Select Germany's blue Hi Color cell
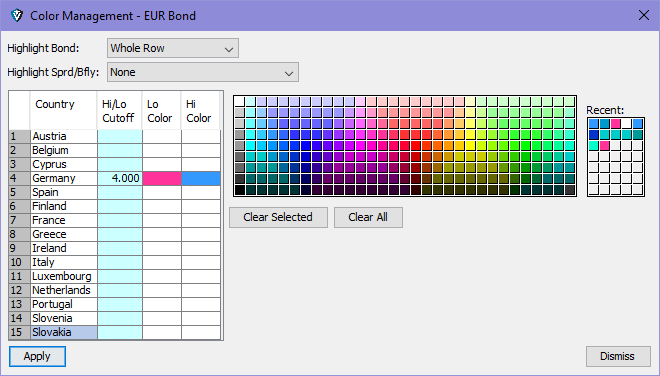 coord(201,179)
